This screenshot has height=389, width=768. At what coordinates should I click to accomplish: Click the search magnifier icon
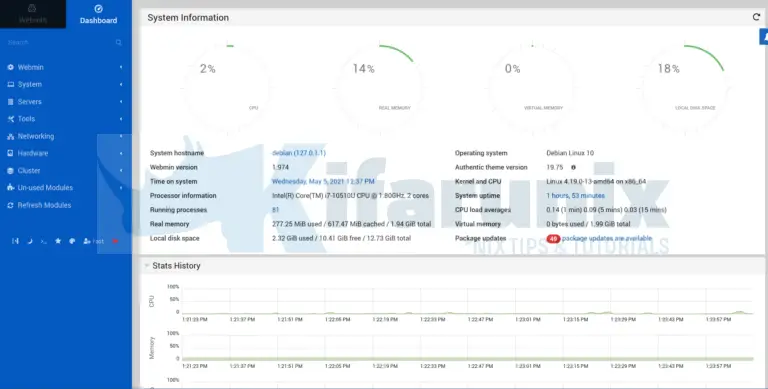point(119,43)
